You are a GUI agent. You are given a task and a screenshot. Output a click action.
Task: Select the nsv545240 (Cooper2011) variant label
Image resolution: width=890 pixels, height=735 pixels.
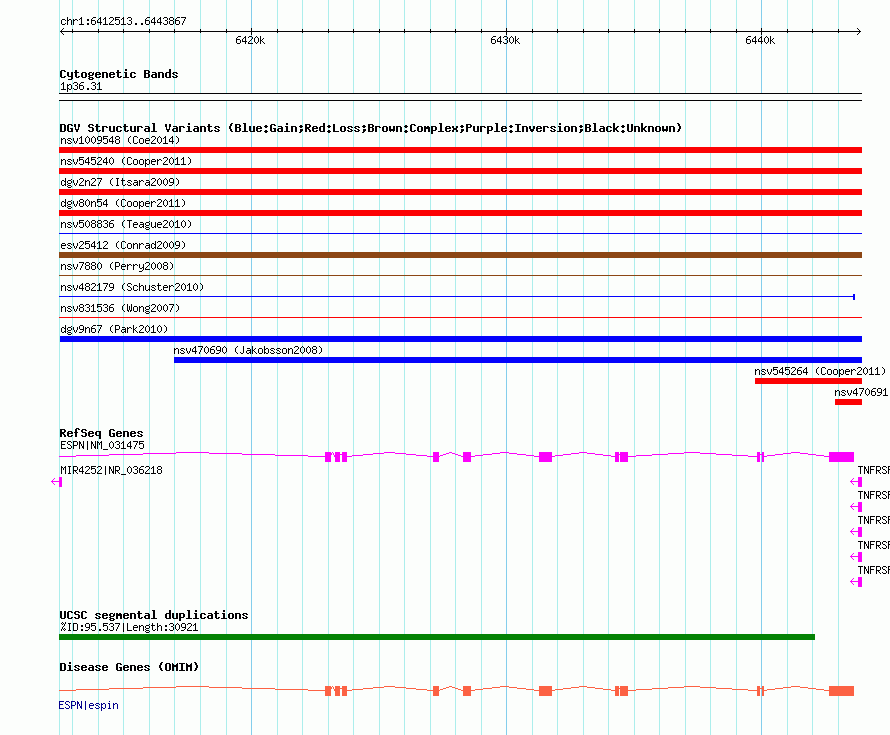(126, 161)
